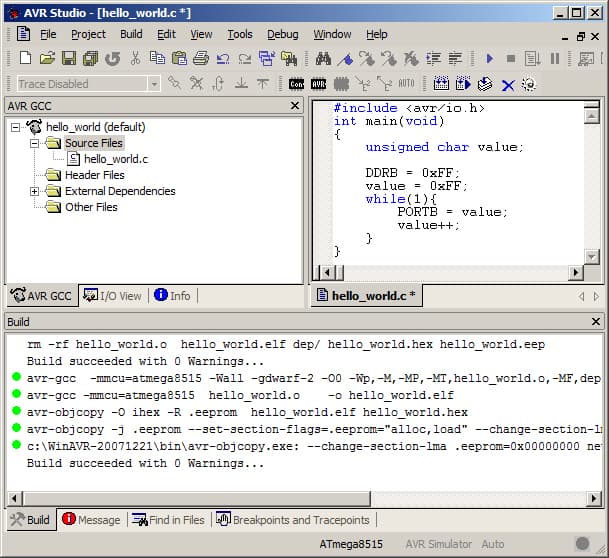The width and height of the screenshot is (609, 558).
Task: Open the Edit menu
Action: 166,34
